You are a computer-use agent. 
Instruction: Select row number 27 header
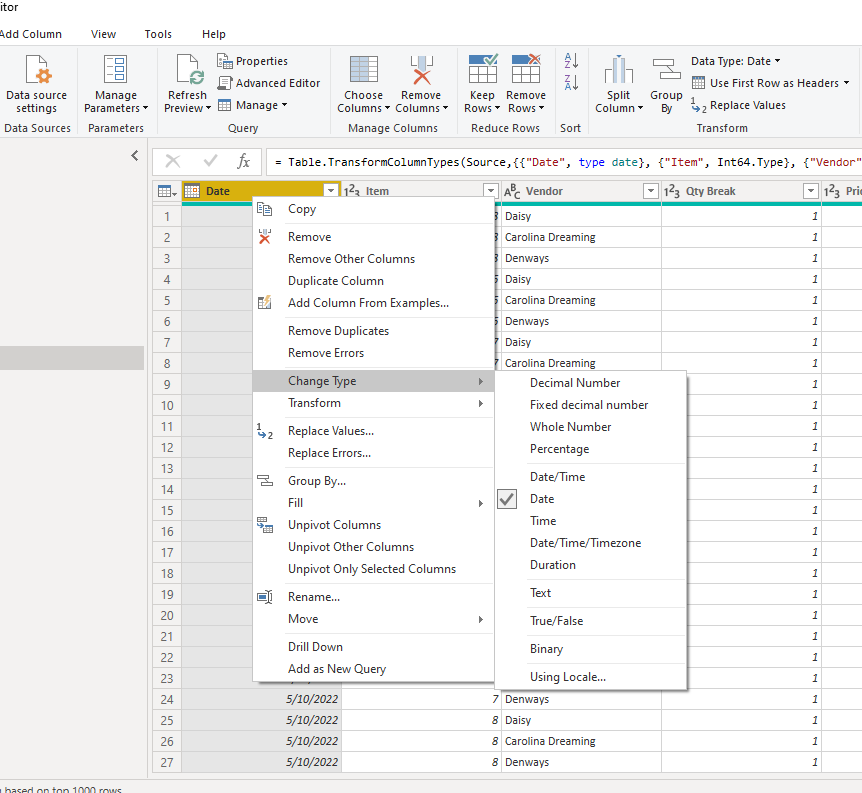click(x=167, y=762)
